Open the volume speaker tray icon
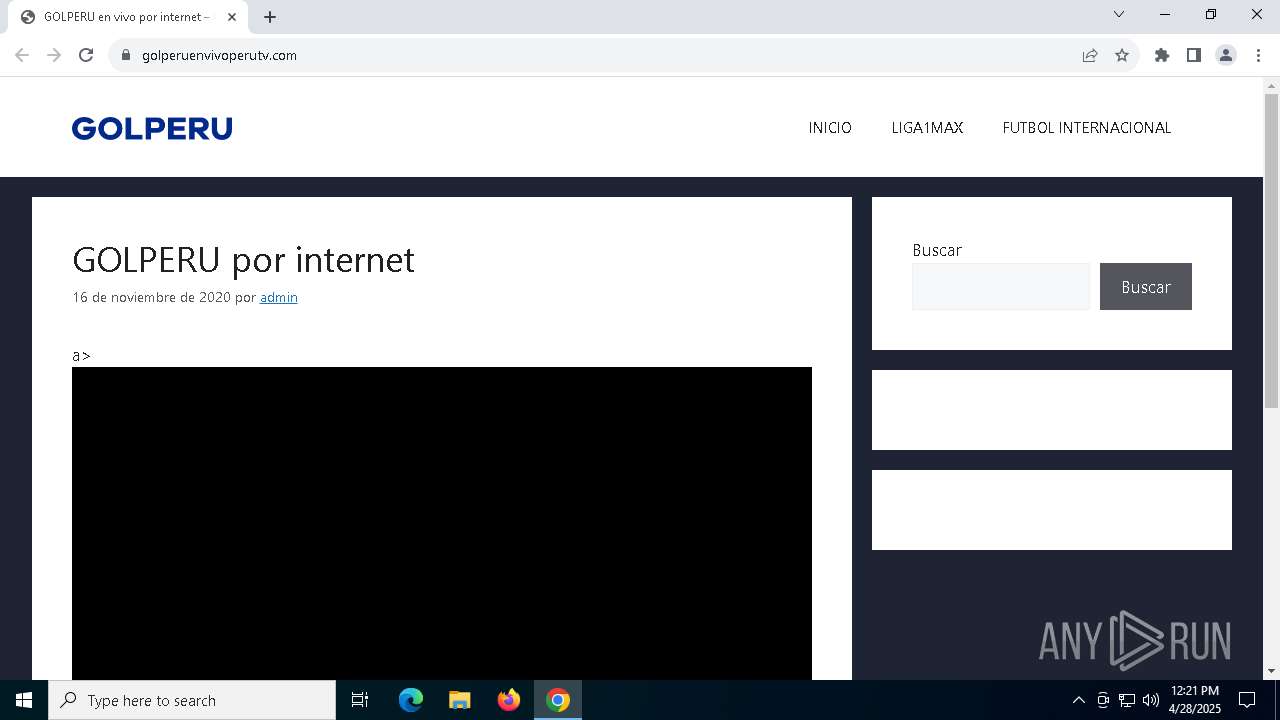The image size is (1280, 720). pyautogui.click(x=1151, y=700)
